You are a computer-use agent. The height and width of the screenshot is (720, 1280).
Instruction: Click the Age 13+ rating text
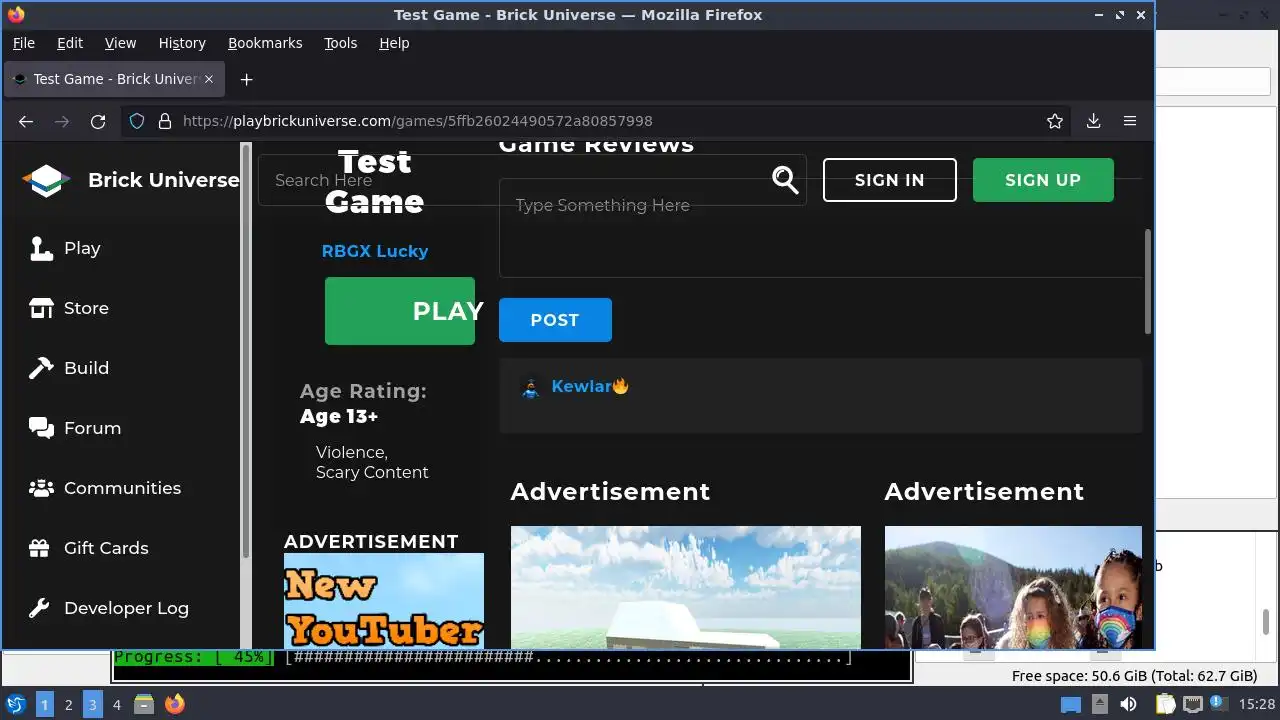[x=339, y=416]
